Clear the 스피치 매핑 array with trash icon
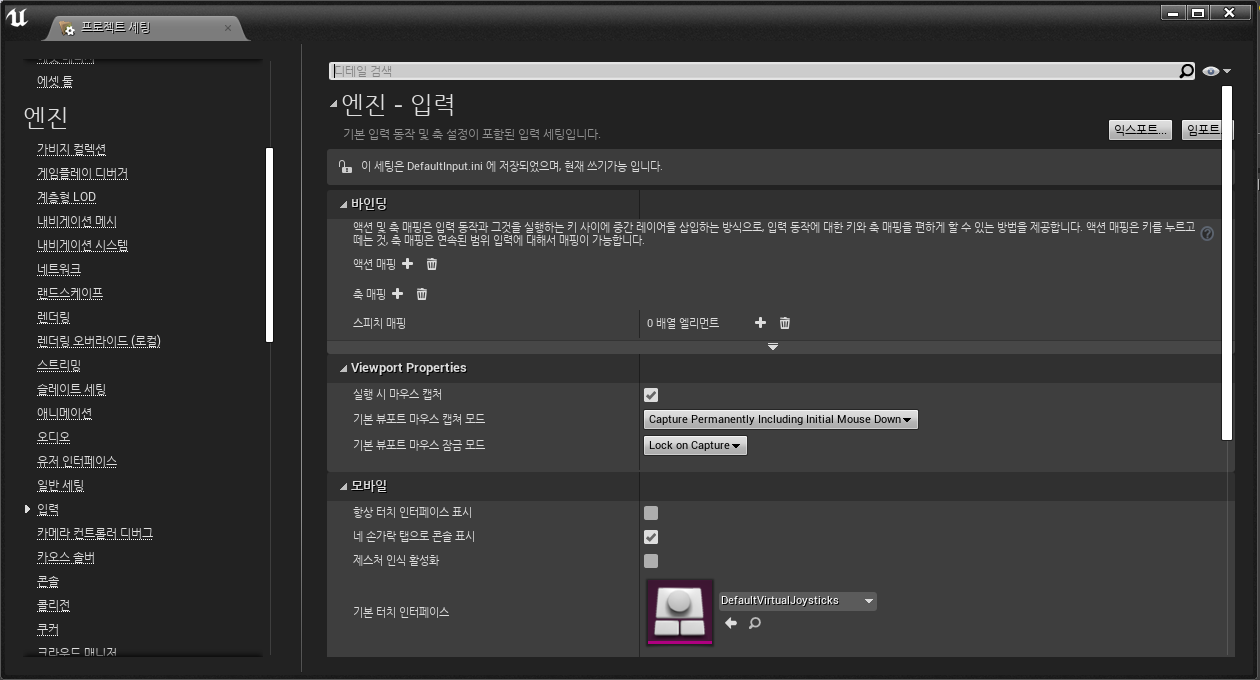This screenshot has width=1260, height=680. point(785,323)
